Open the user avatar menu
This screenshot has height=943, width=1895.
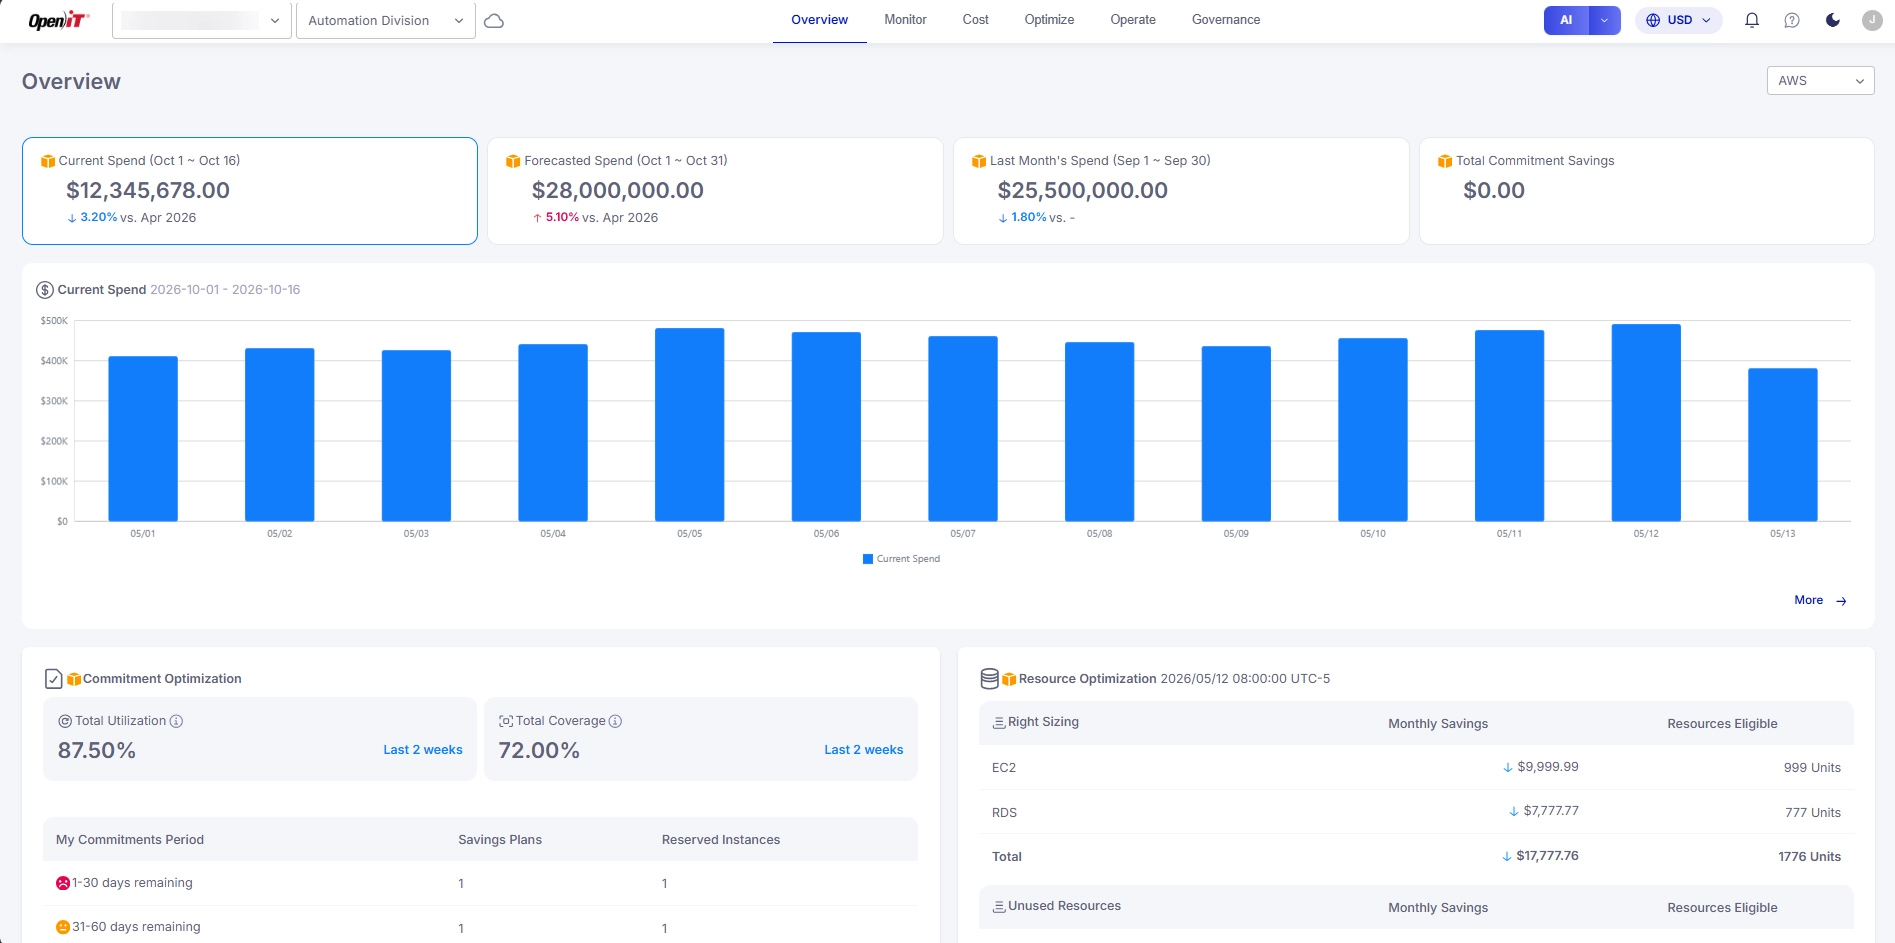point(1872,20)
